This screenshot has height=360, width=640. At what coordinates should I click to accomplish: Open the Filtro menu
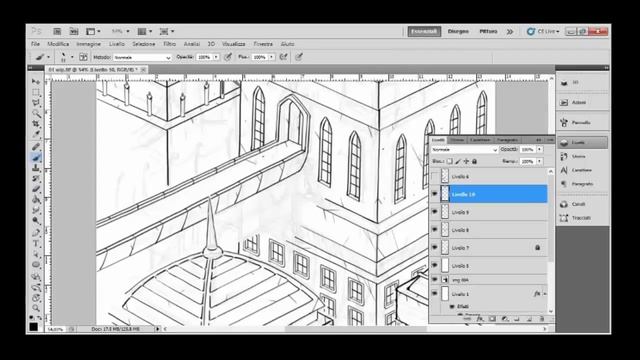point(169,44)
